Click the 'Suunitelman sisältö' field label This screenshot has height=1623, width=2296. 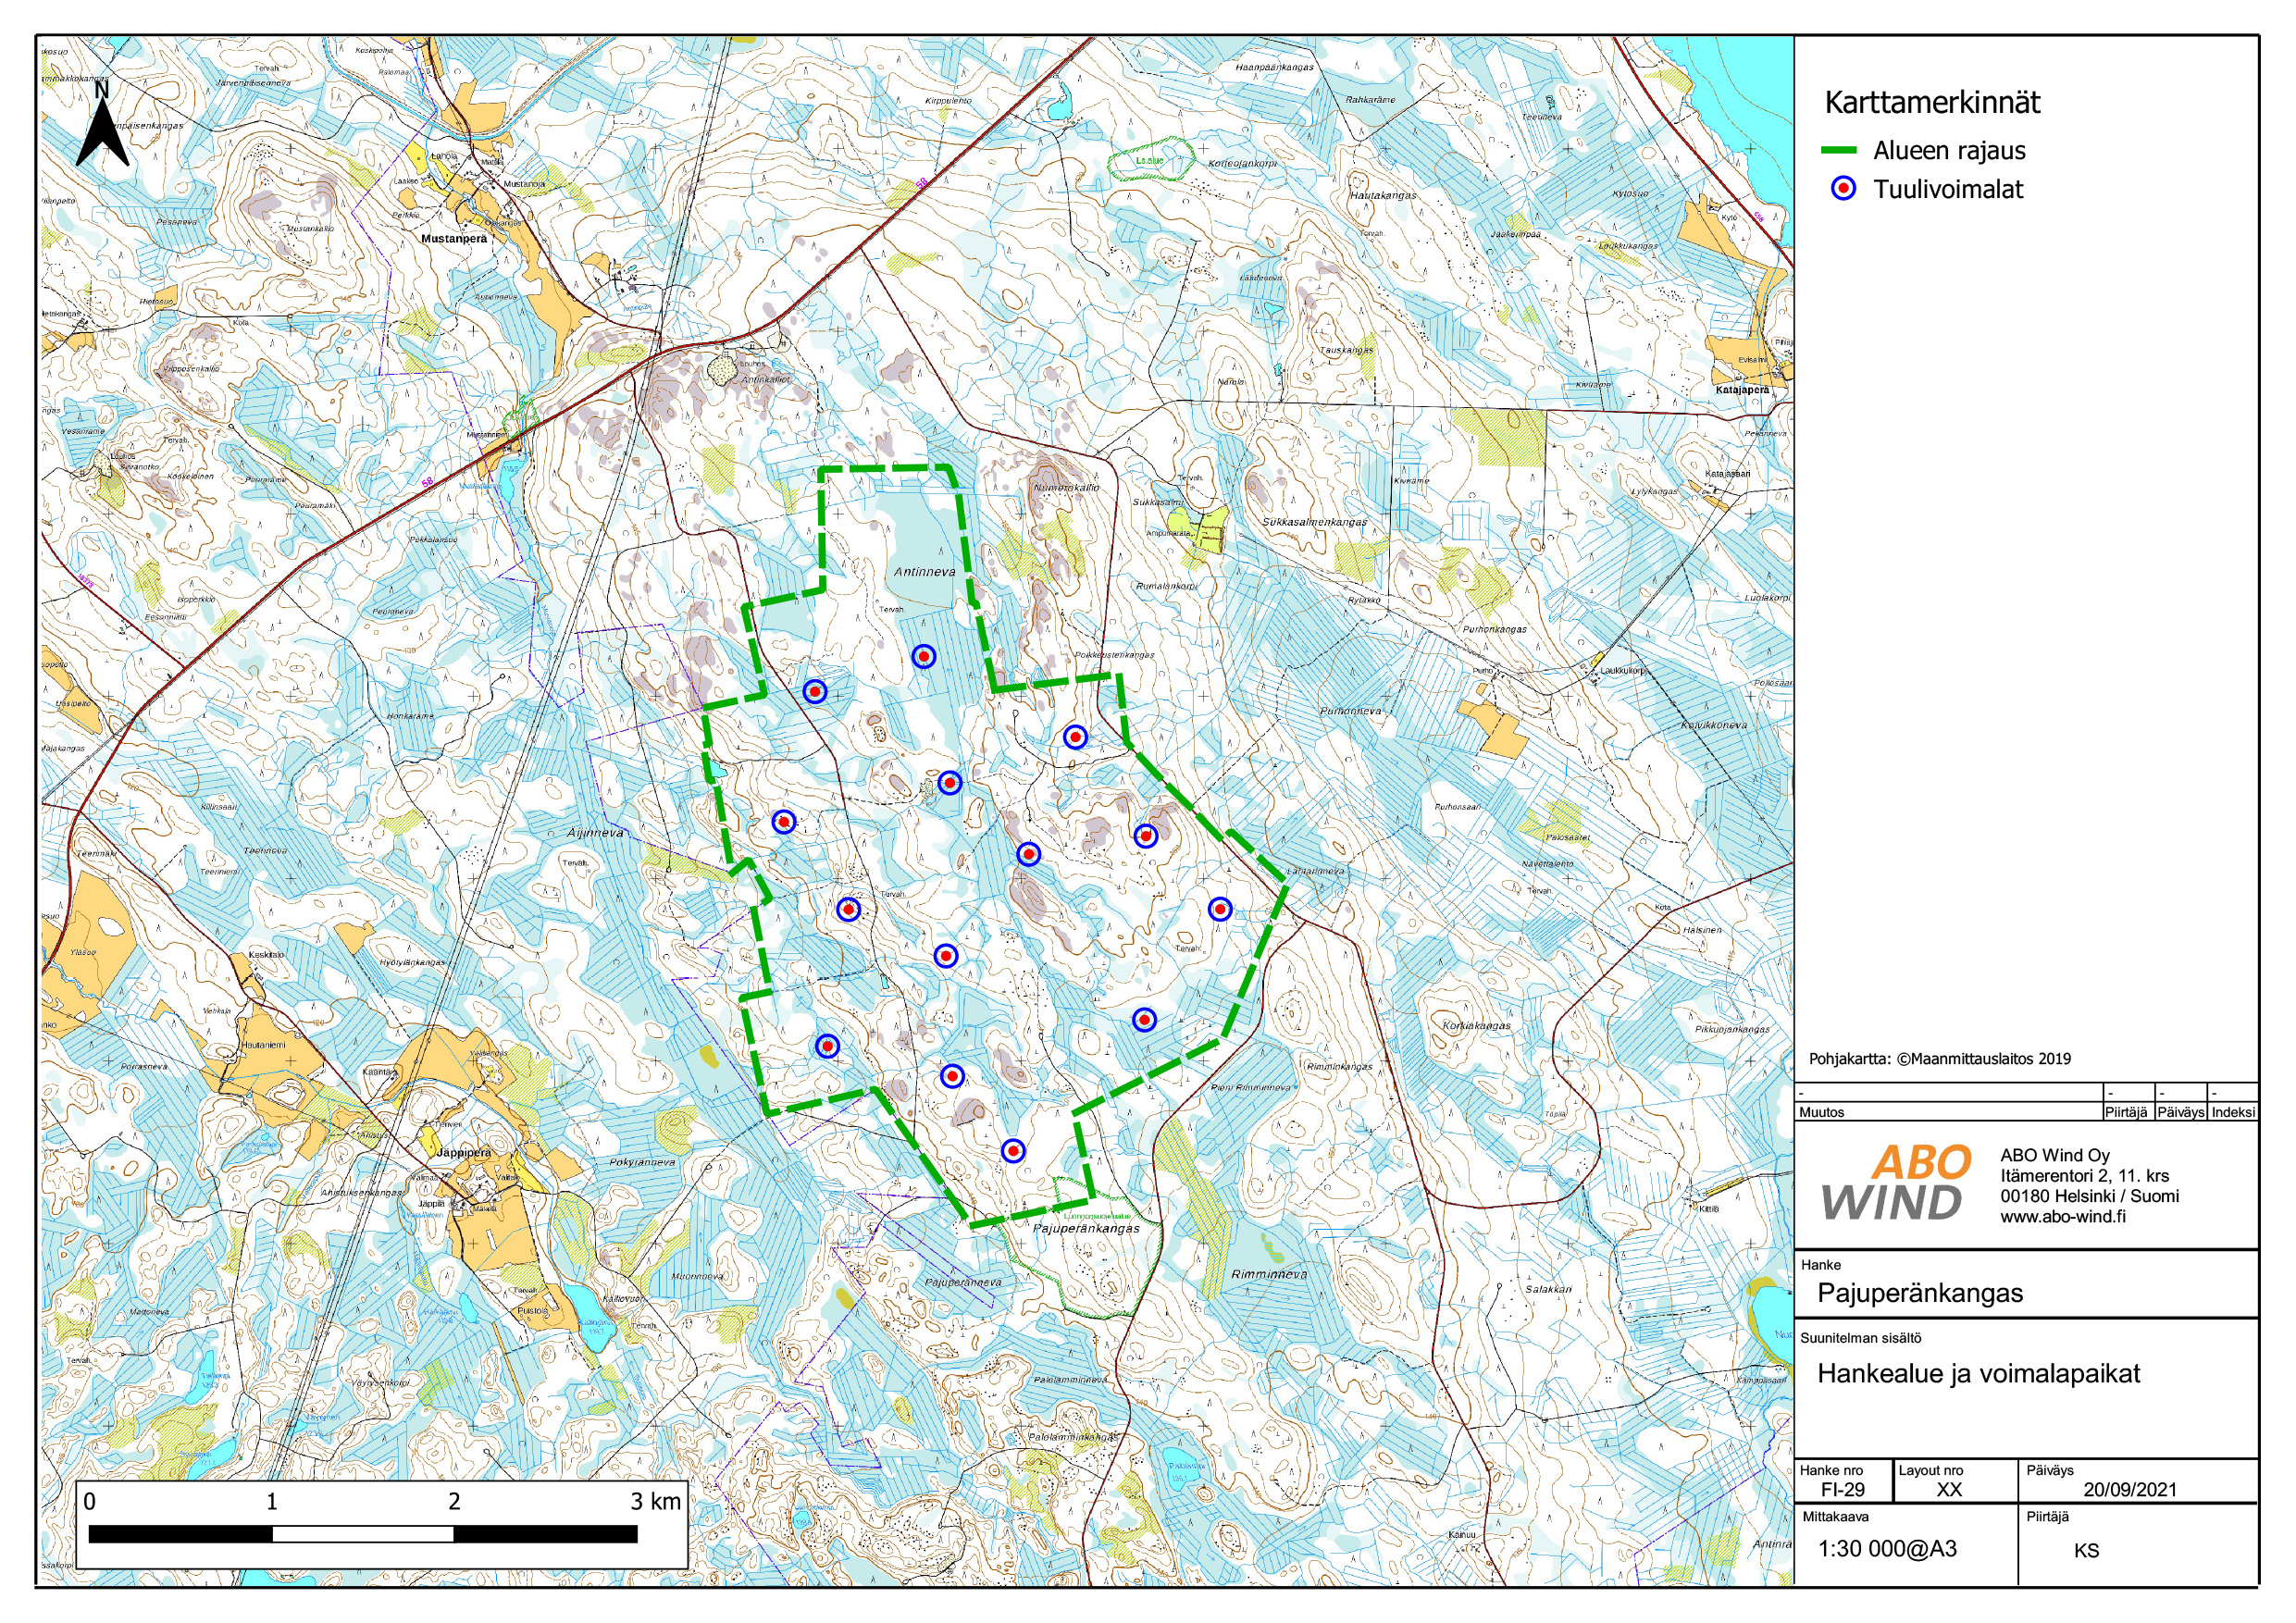[1860, 1338]
